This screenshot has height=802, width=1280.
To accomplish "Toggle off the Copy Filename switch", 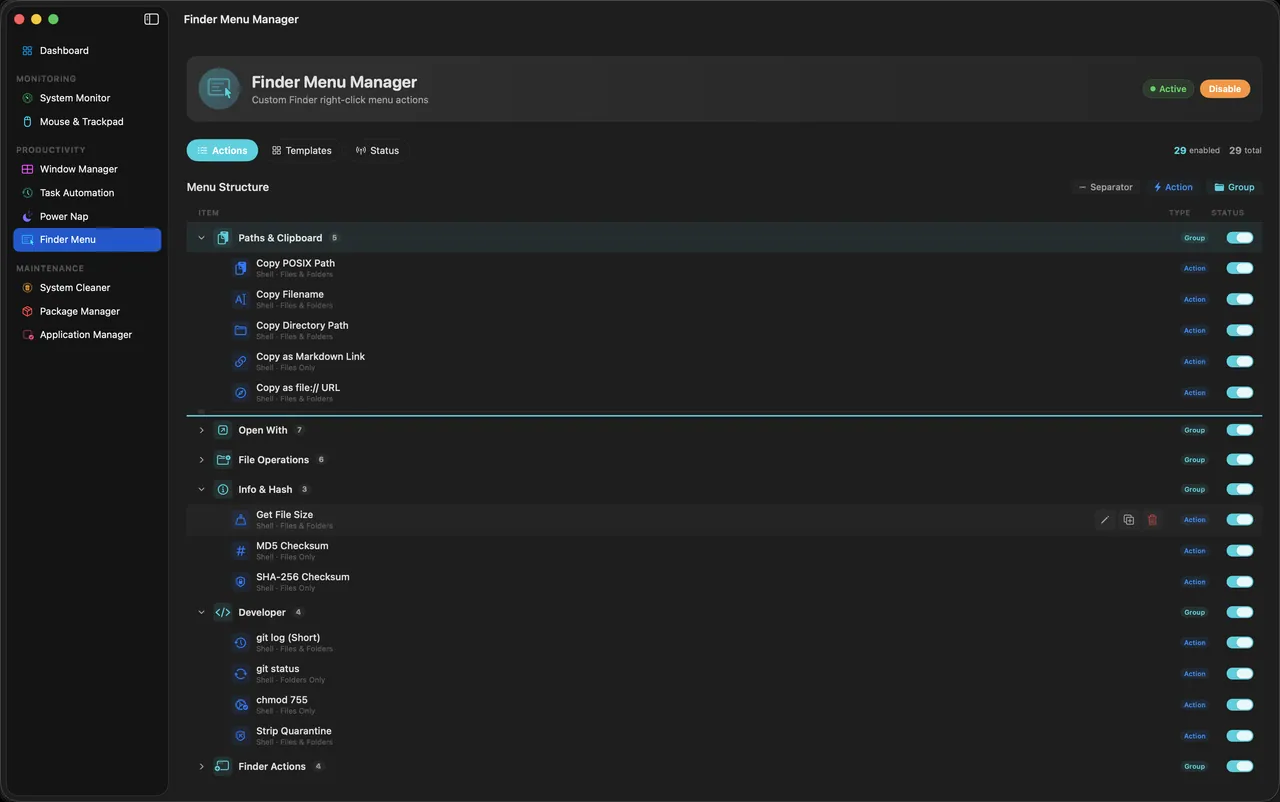I will click(1240, 299).
